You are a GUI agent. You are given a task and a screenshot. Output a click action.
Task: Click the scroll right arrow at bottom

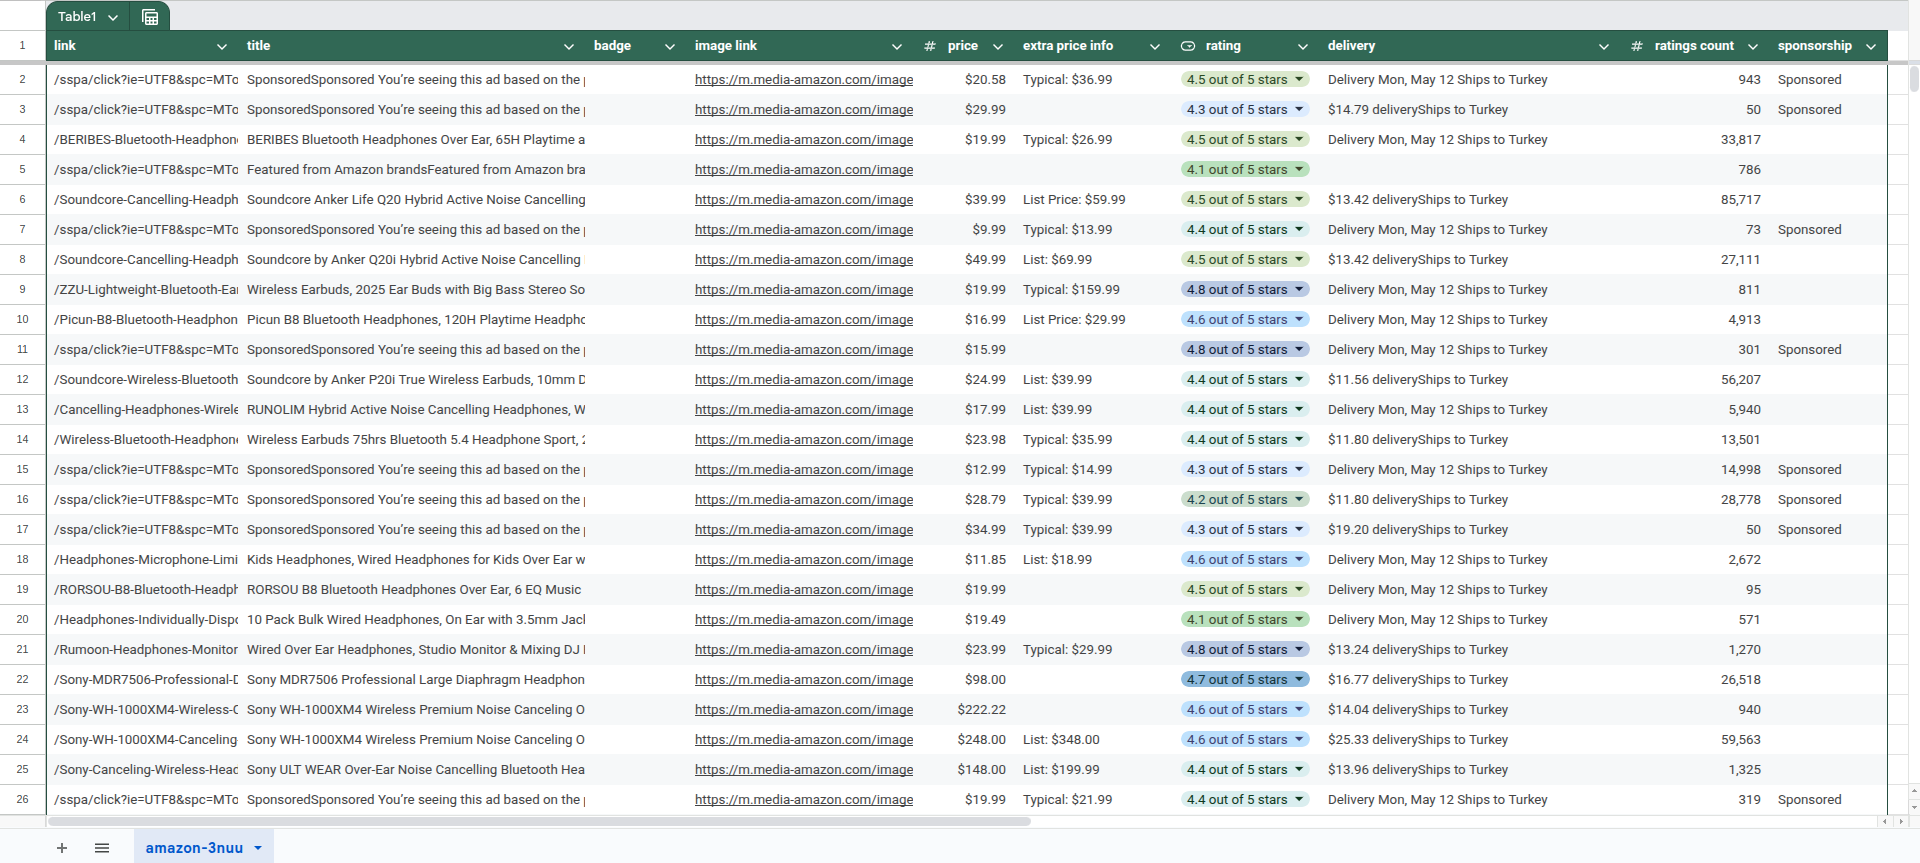point(1900,822)
